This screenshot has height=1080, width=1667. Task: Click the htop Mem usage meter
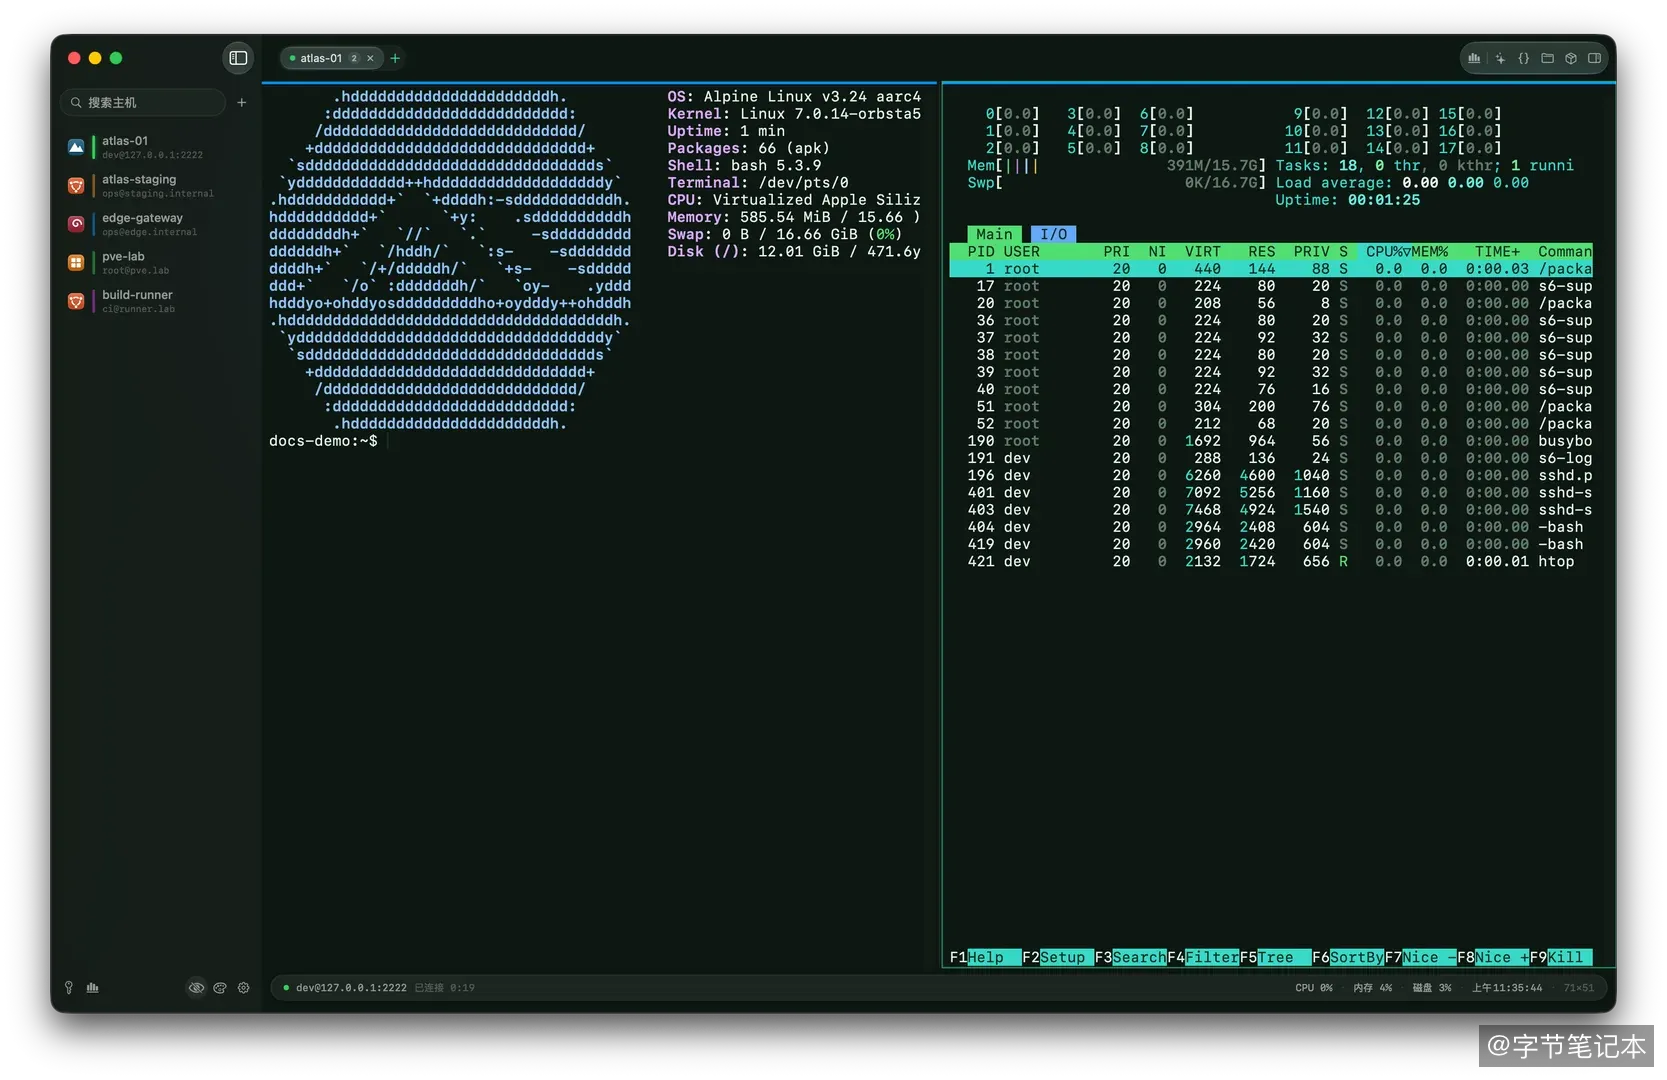pos(1116,165)
